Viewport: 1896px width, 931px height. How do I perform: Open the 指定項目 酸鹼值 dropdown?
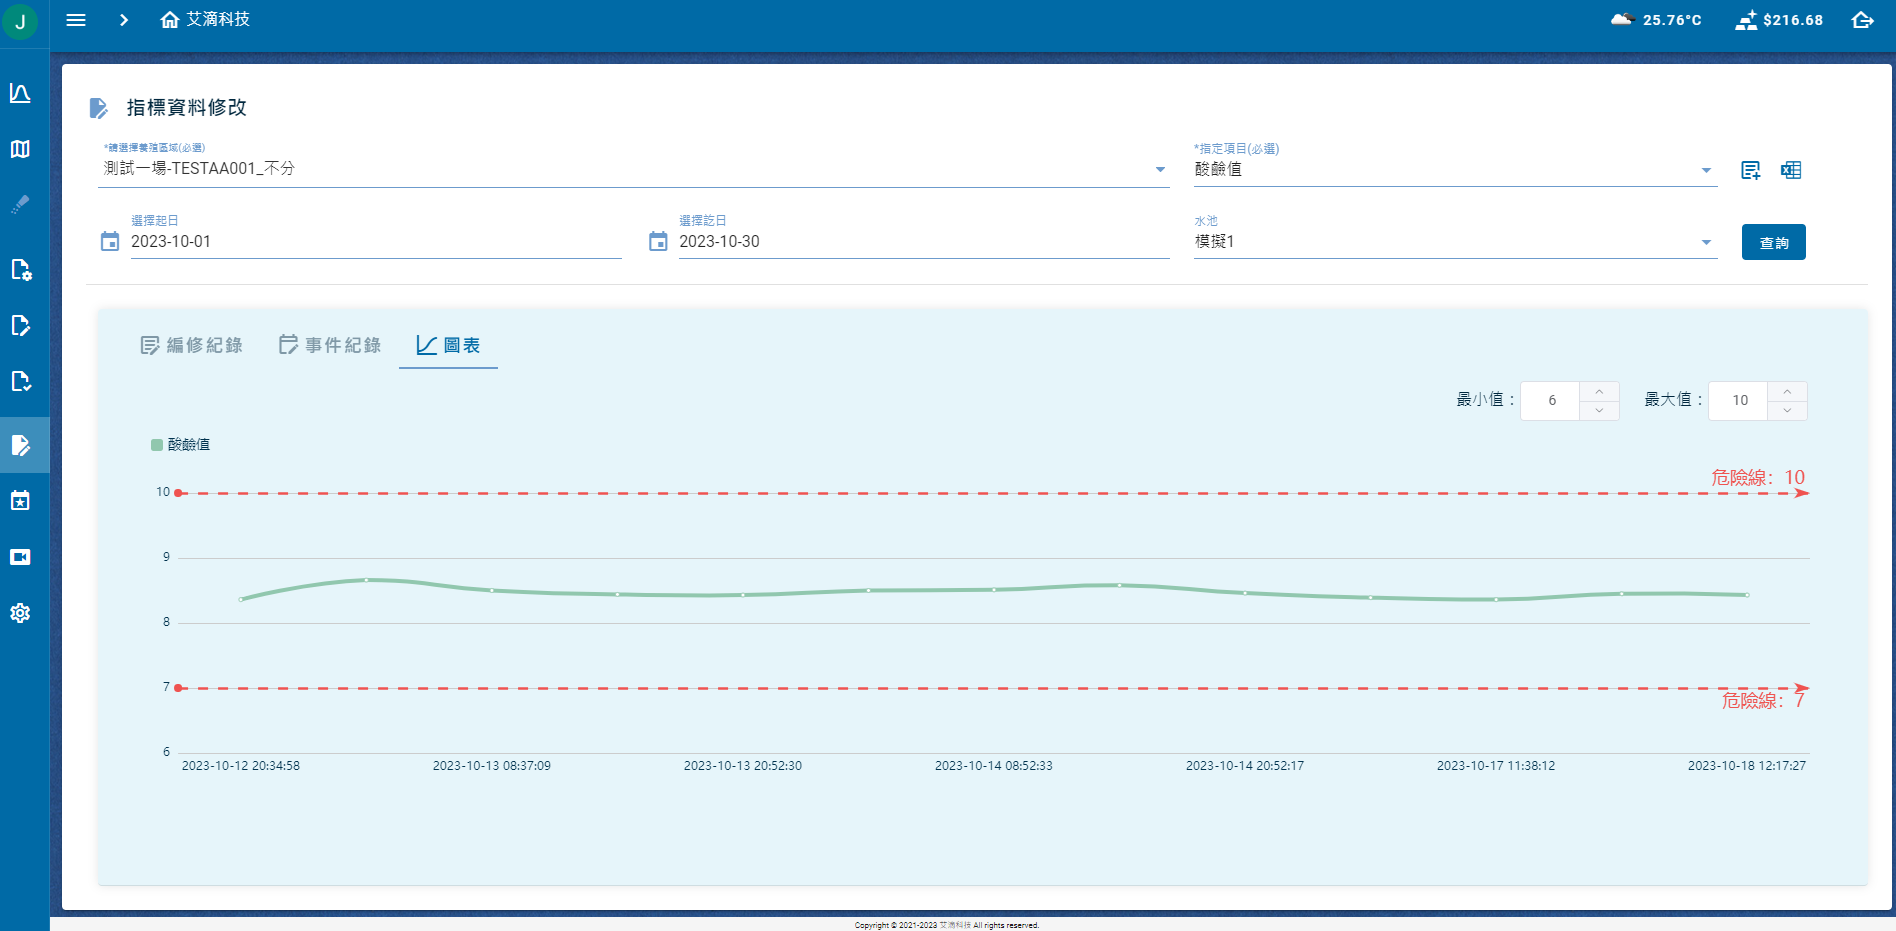(1706, 170)
